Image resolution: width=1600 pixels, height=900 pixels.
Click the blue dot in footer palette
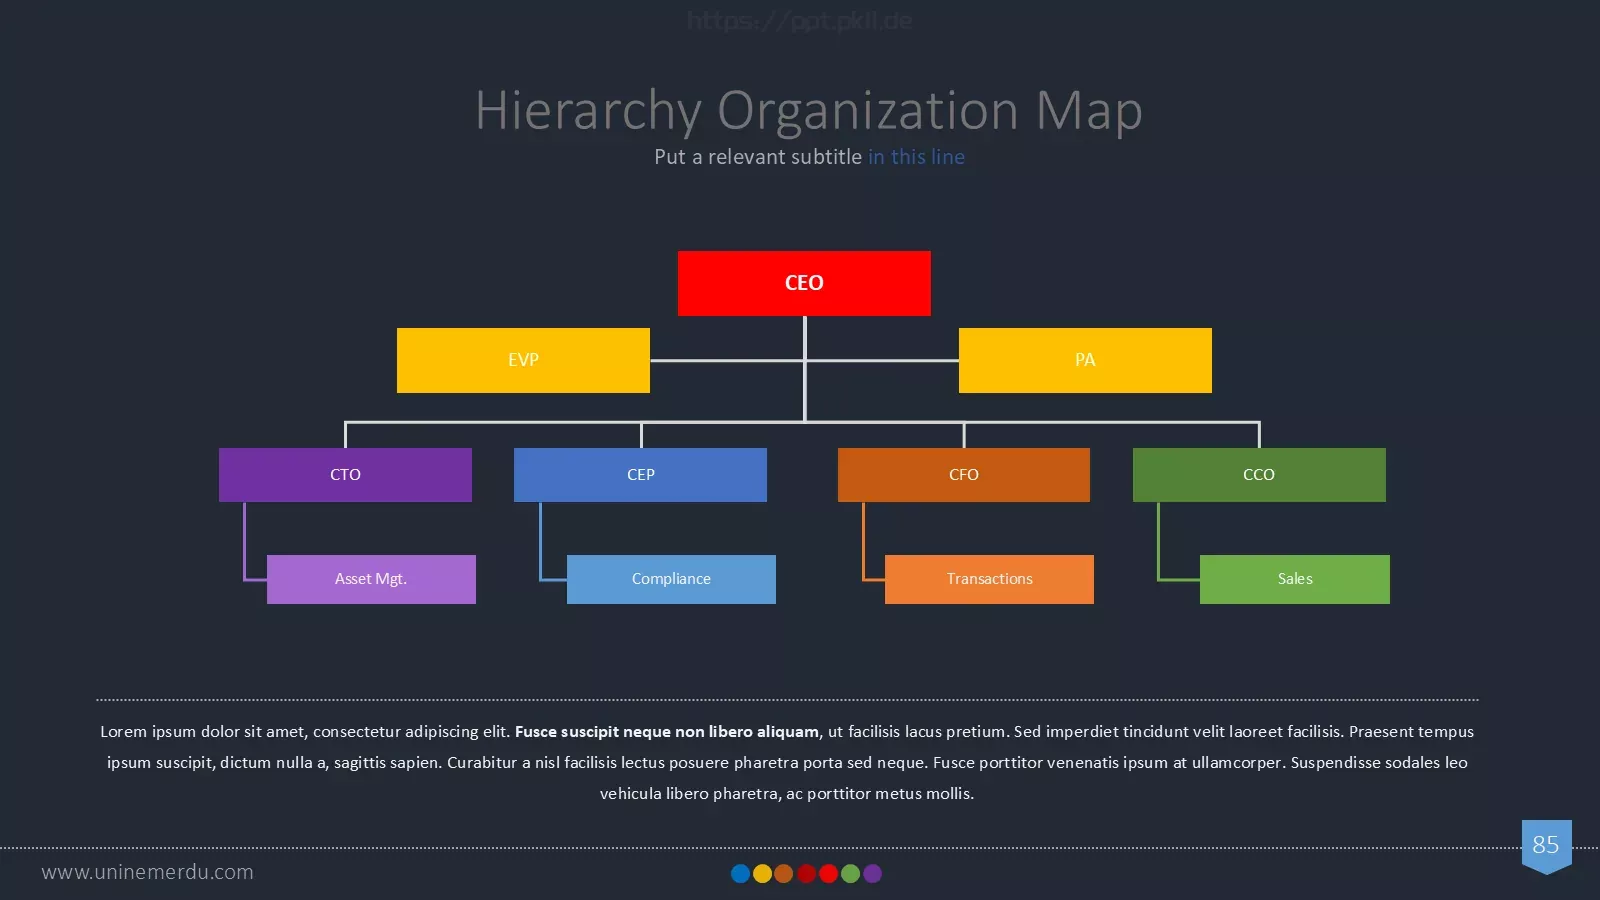[740, 874]
